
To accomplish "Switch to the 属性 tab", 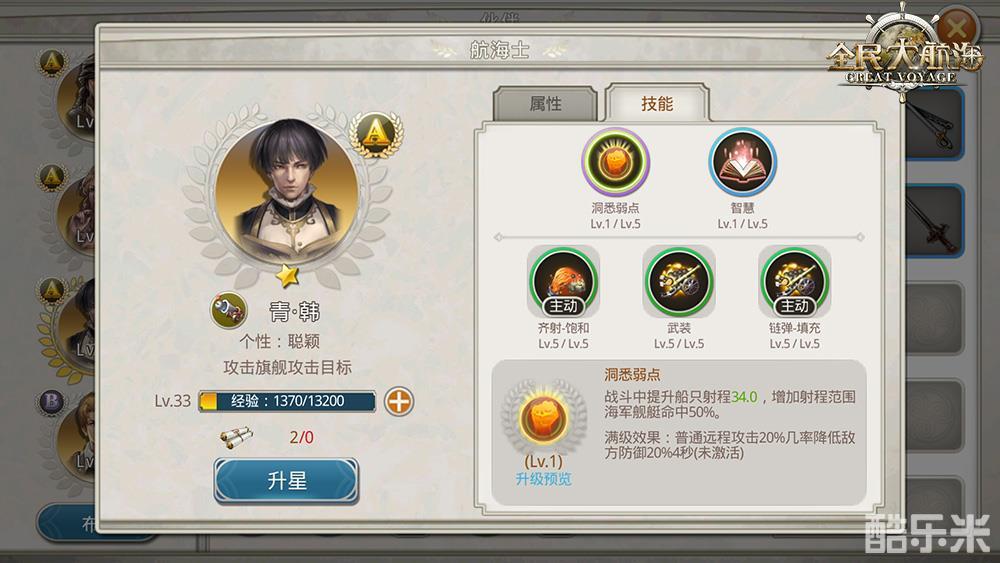I will (545, 103).
